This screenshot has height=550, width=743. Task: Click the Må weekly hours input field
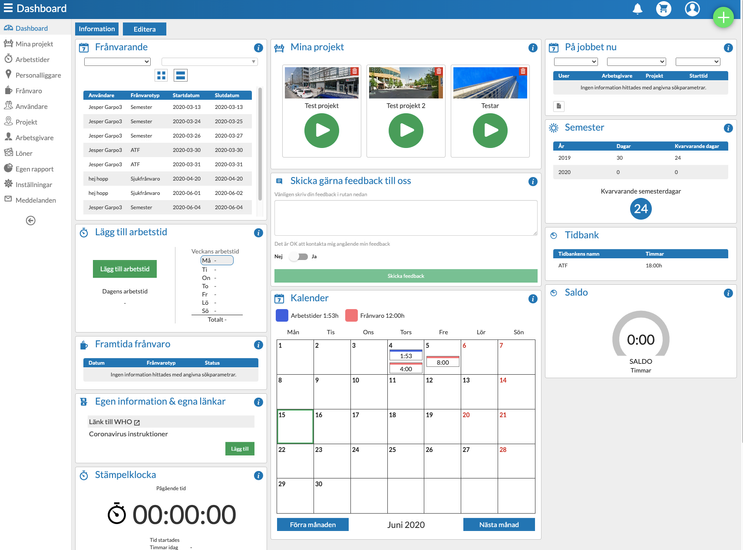point(217,260)
